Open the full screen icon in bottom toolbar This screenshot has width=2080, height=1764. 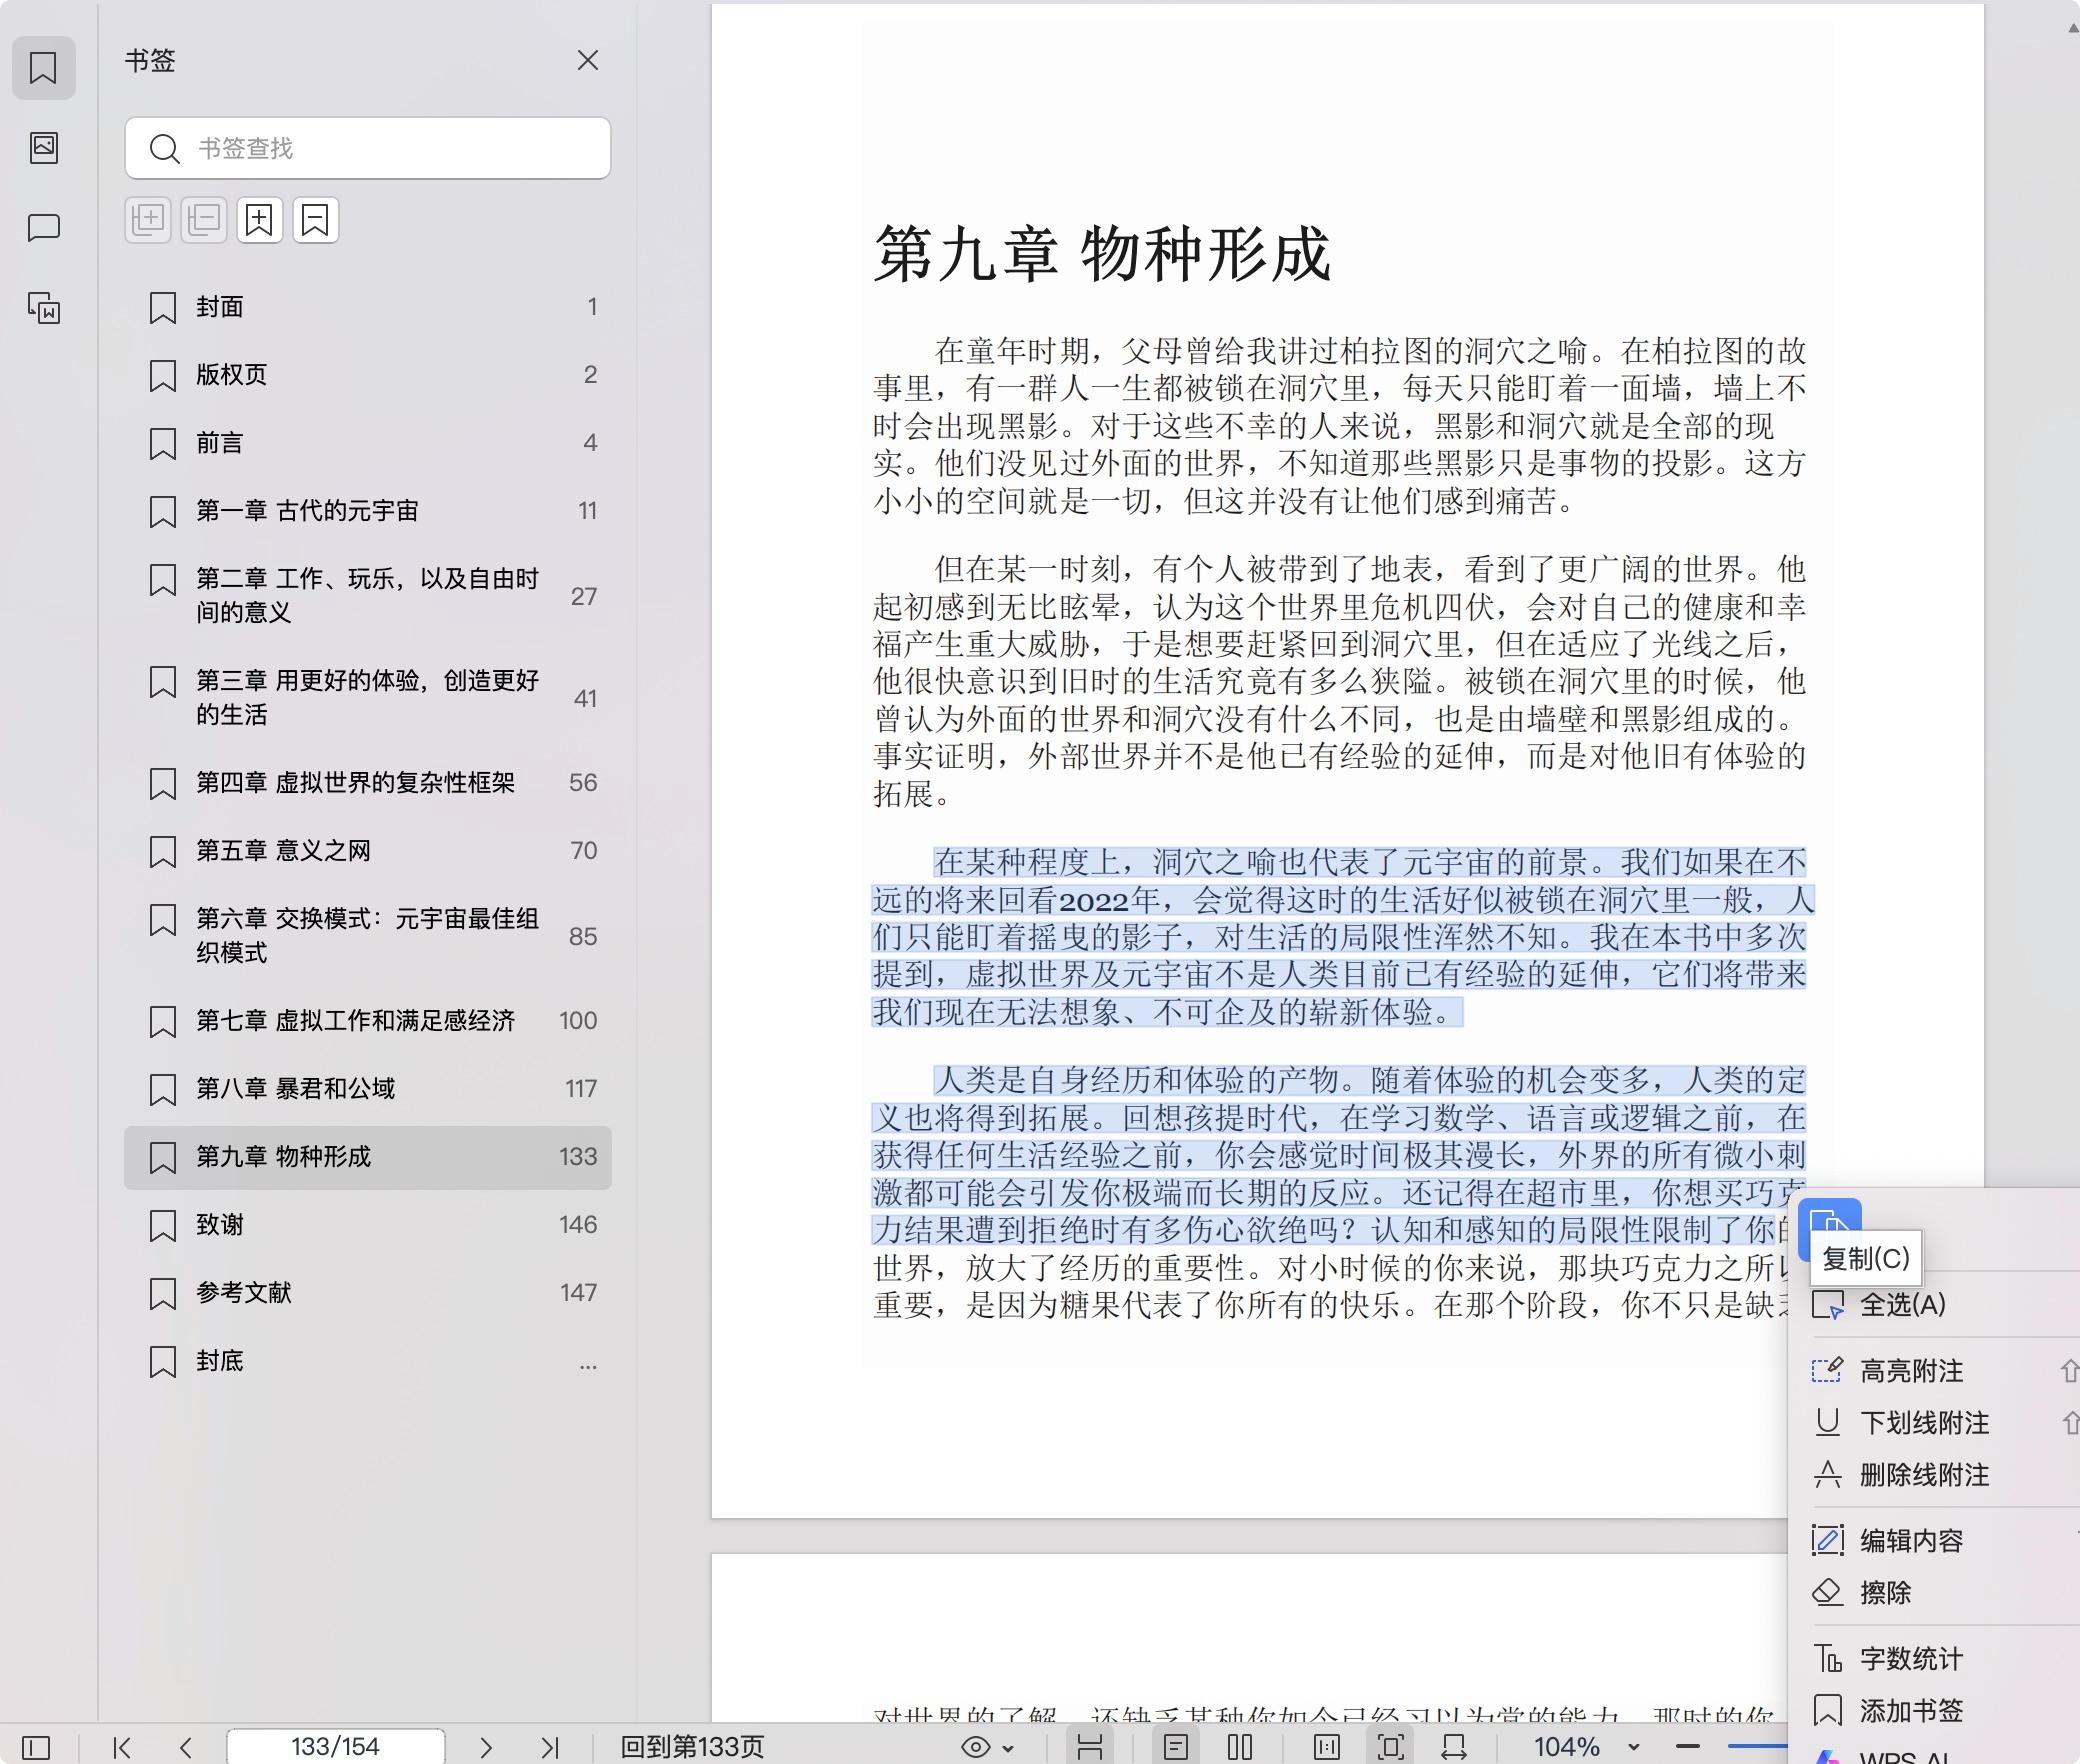[x=1391, y=1748]
